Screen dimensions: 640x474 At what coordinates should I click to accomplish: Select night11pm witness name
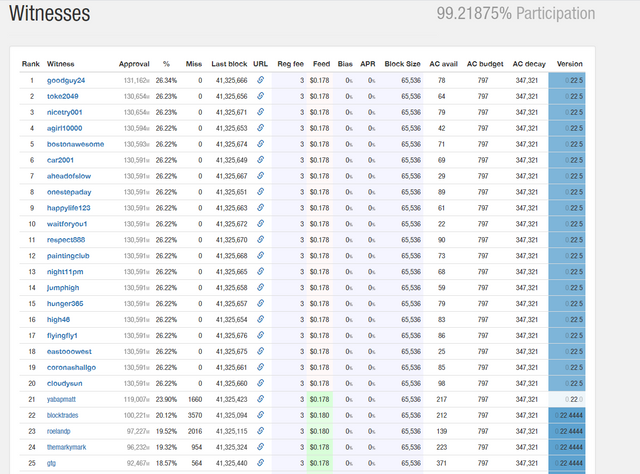(65, 271)
